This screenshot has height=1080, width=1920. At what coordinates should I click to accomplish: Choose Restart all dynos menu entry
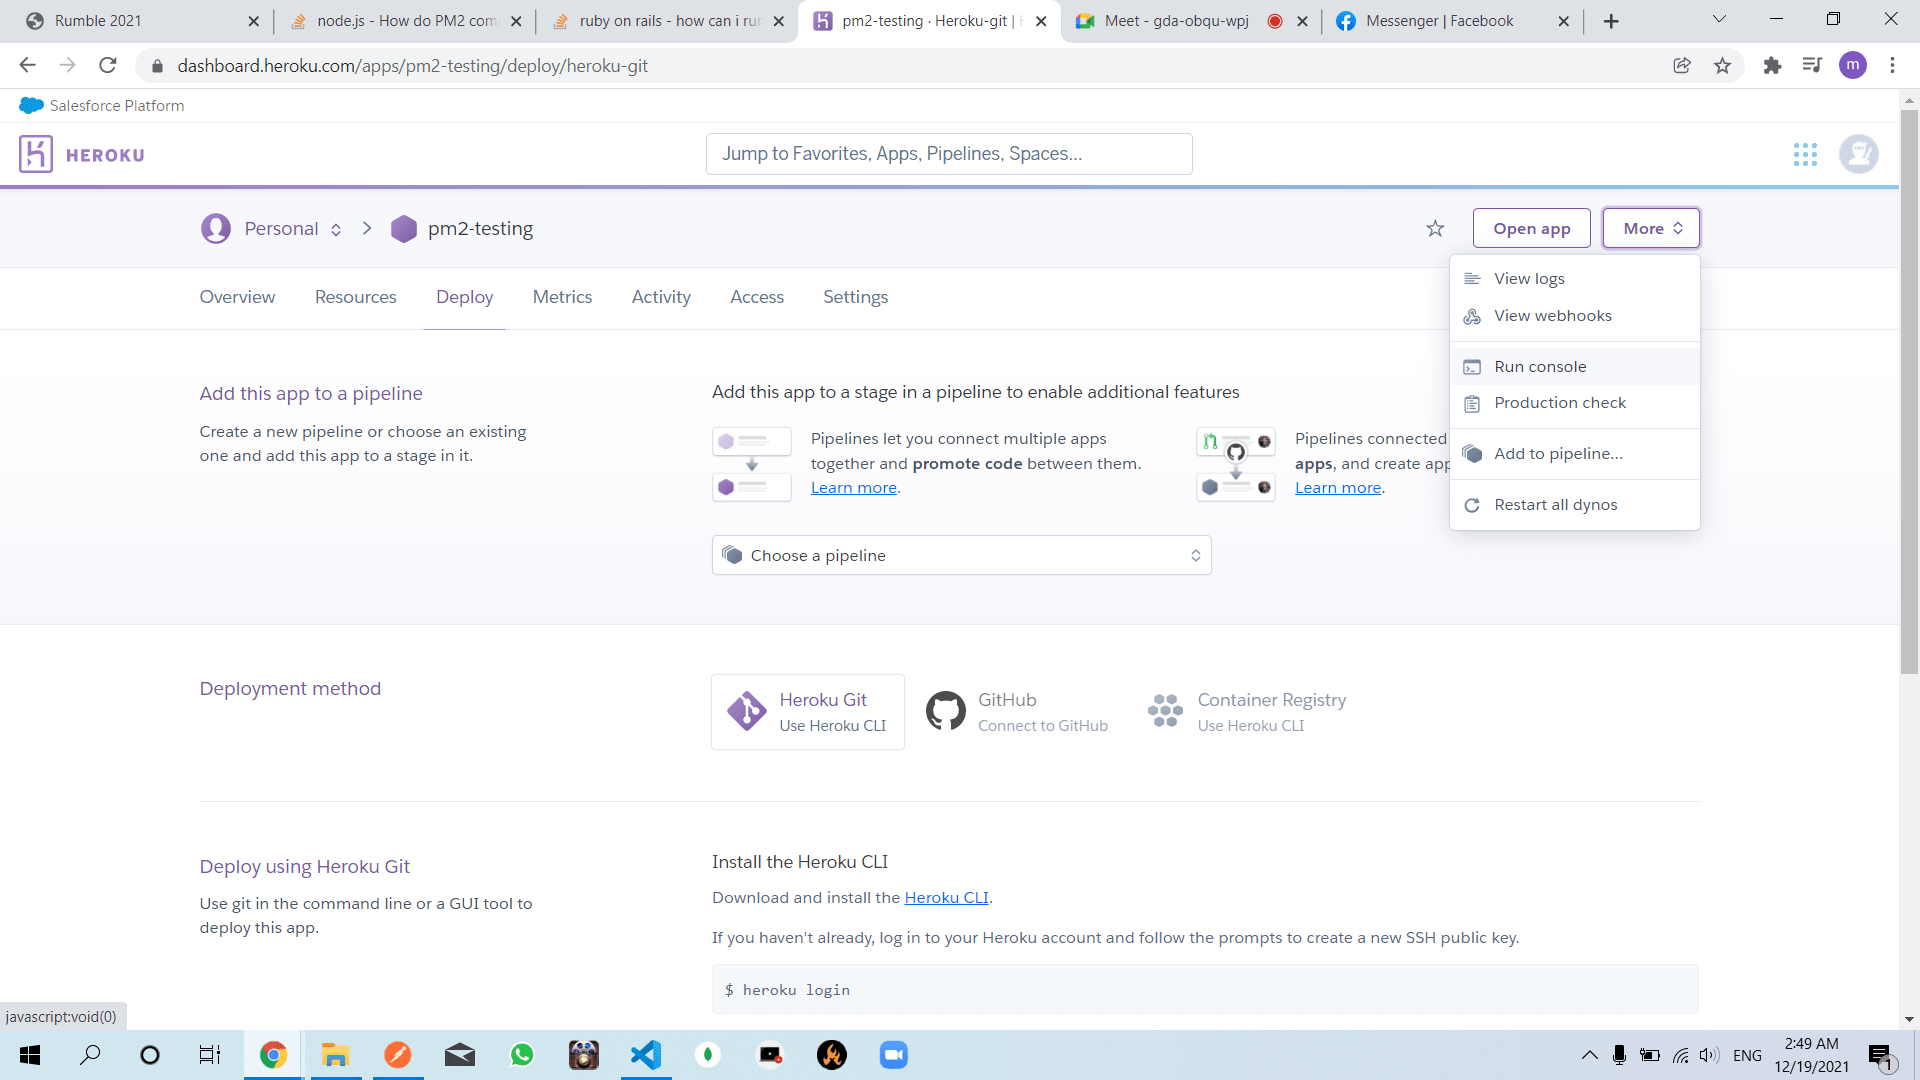1555,505
